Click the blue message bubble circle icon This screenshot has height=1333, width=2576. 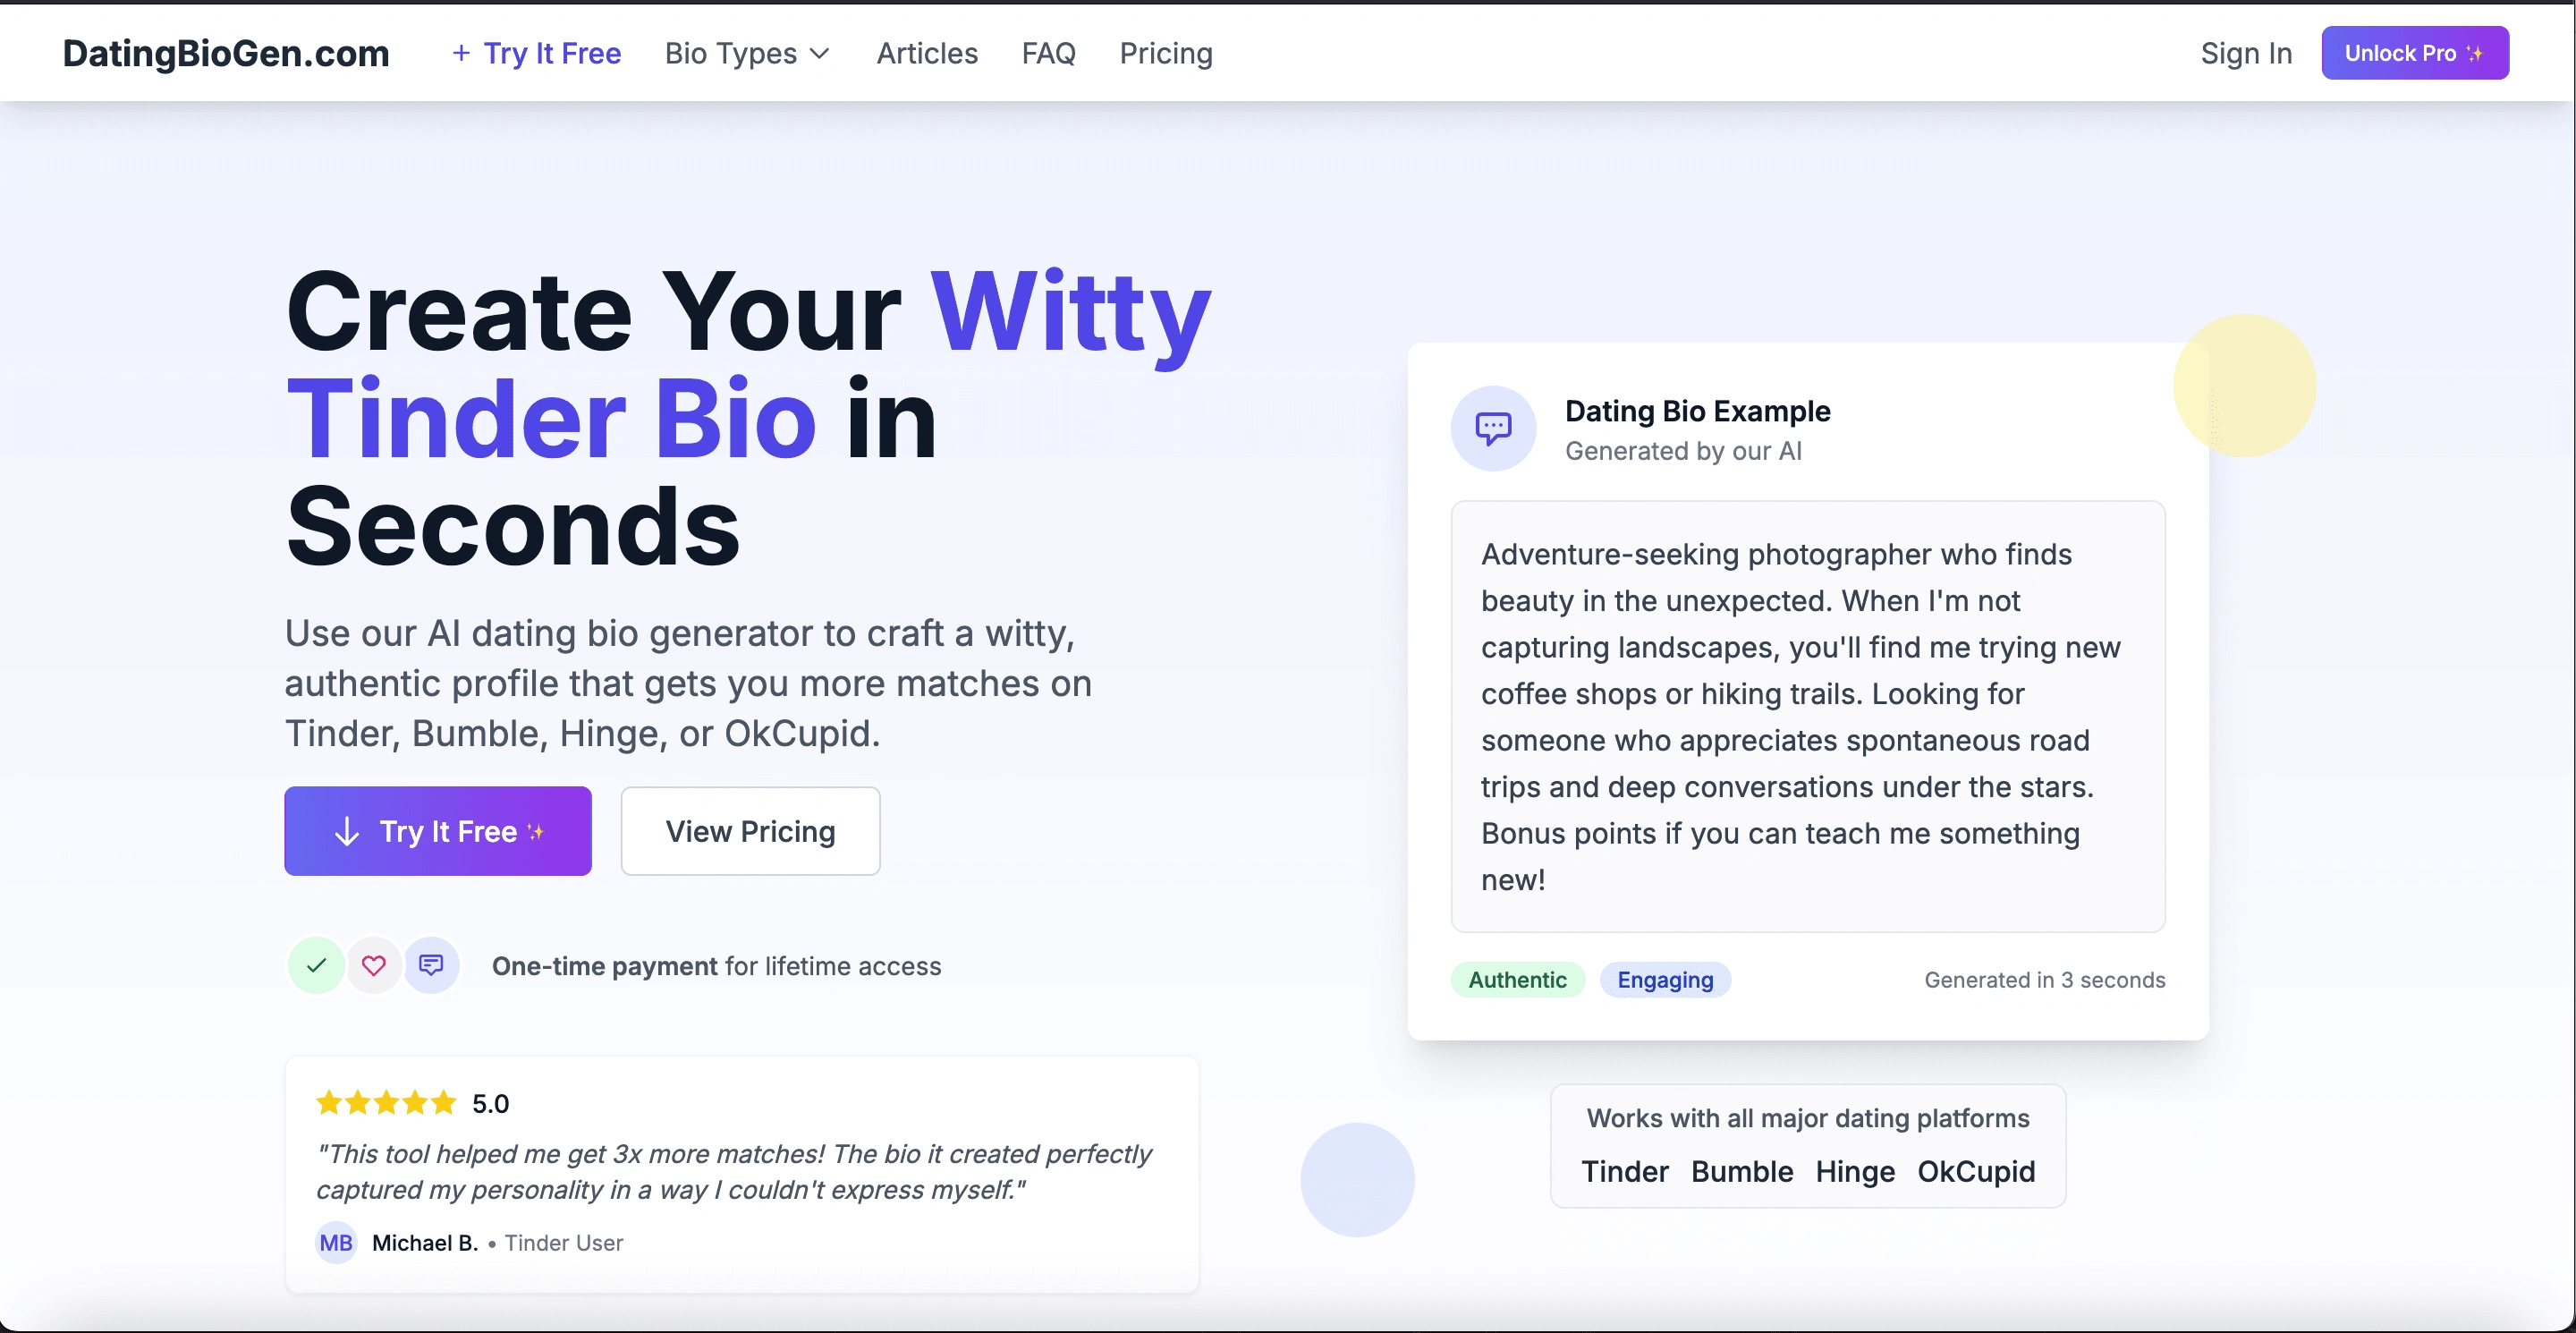coord(431,965)
